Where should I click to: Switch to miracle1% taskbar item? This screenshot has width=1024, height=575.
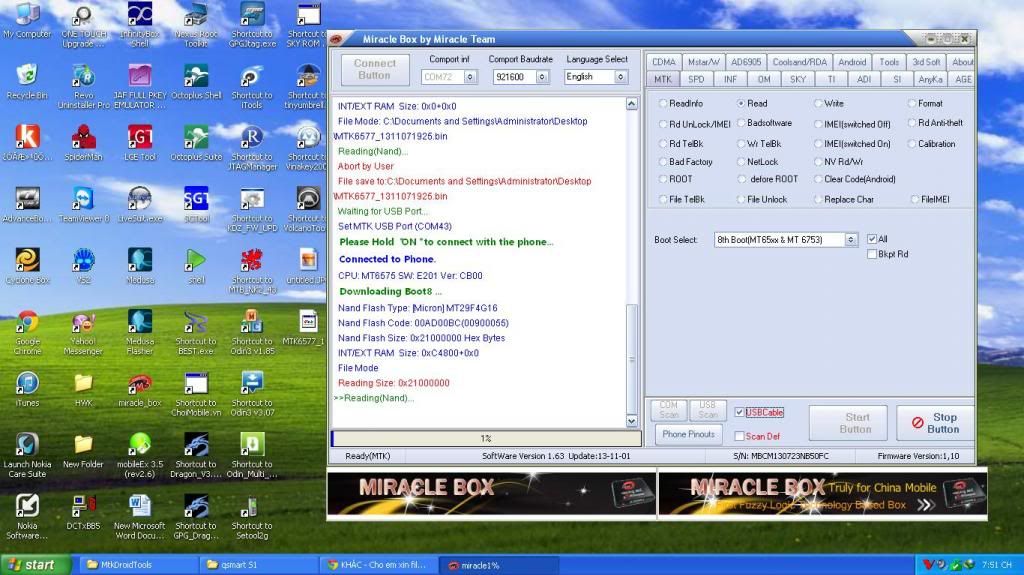pos(498,565)
